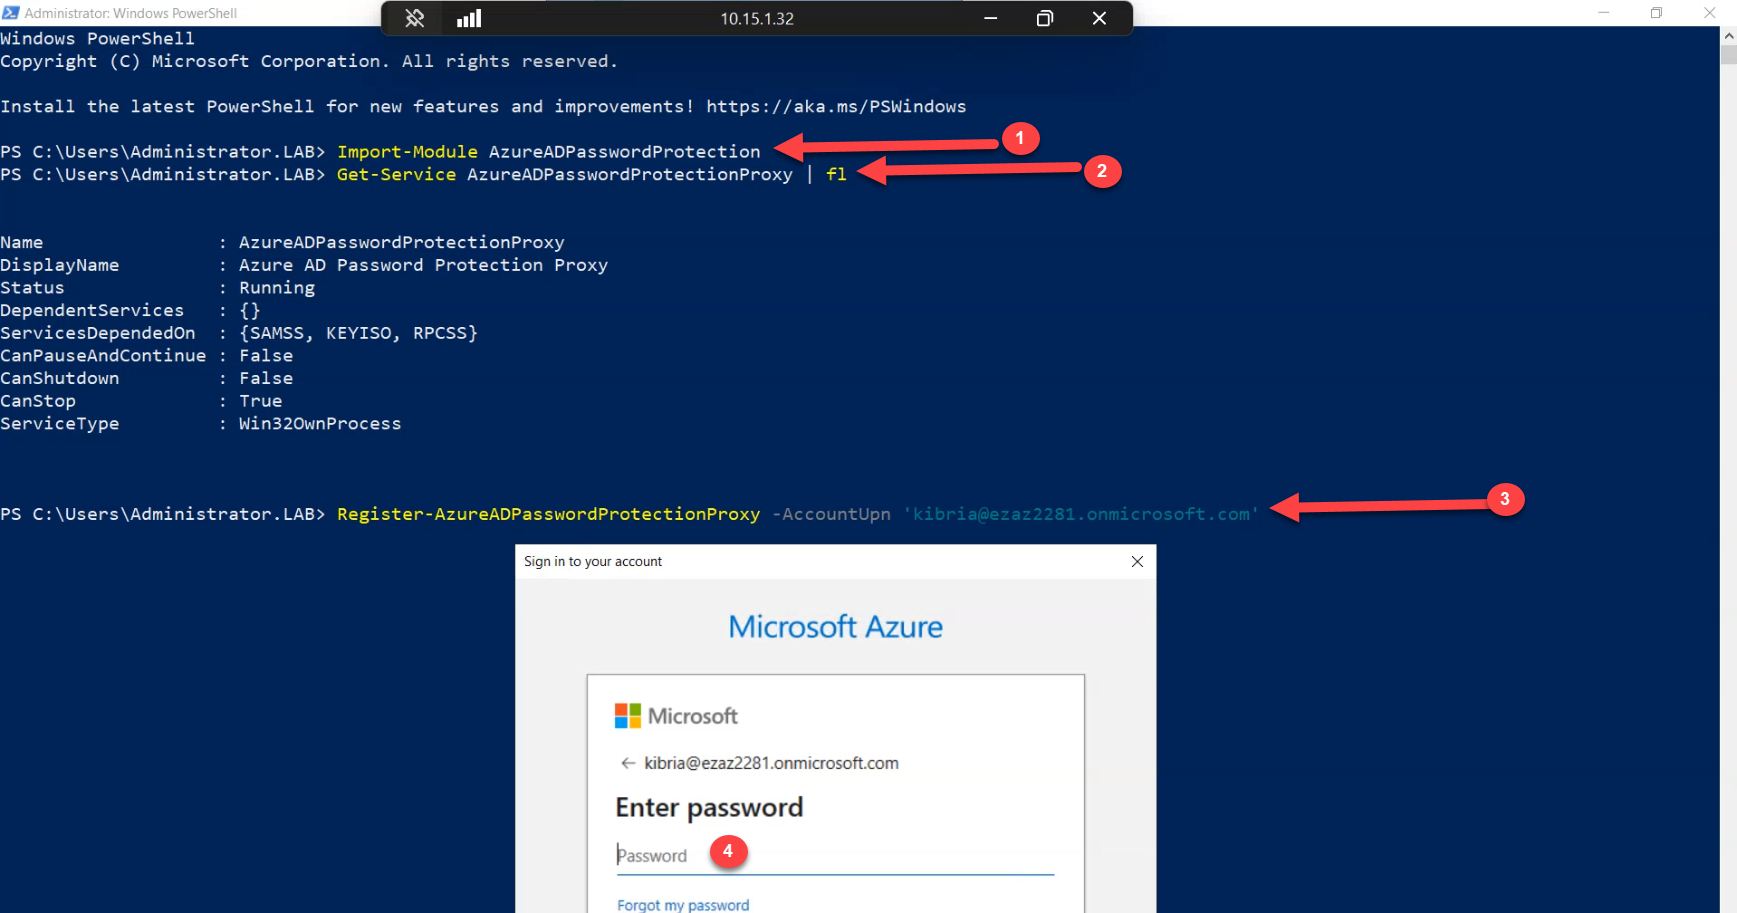Click the Administrator: Windows PowerShell title text

pyautogui.click(x=131, y=13)
